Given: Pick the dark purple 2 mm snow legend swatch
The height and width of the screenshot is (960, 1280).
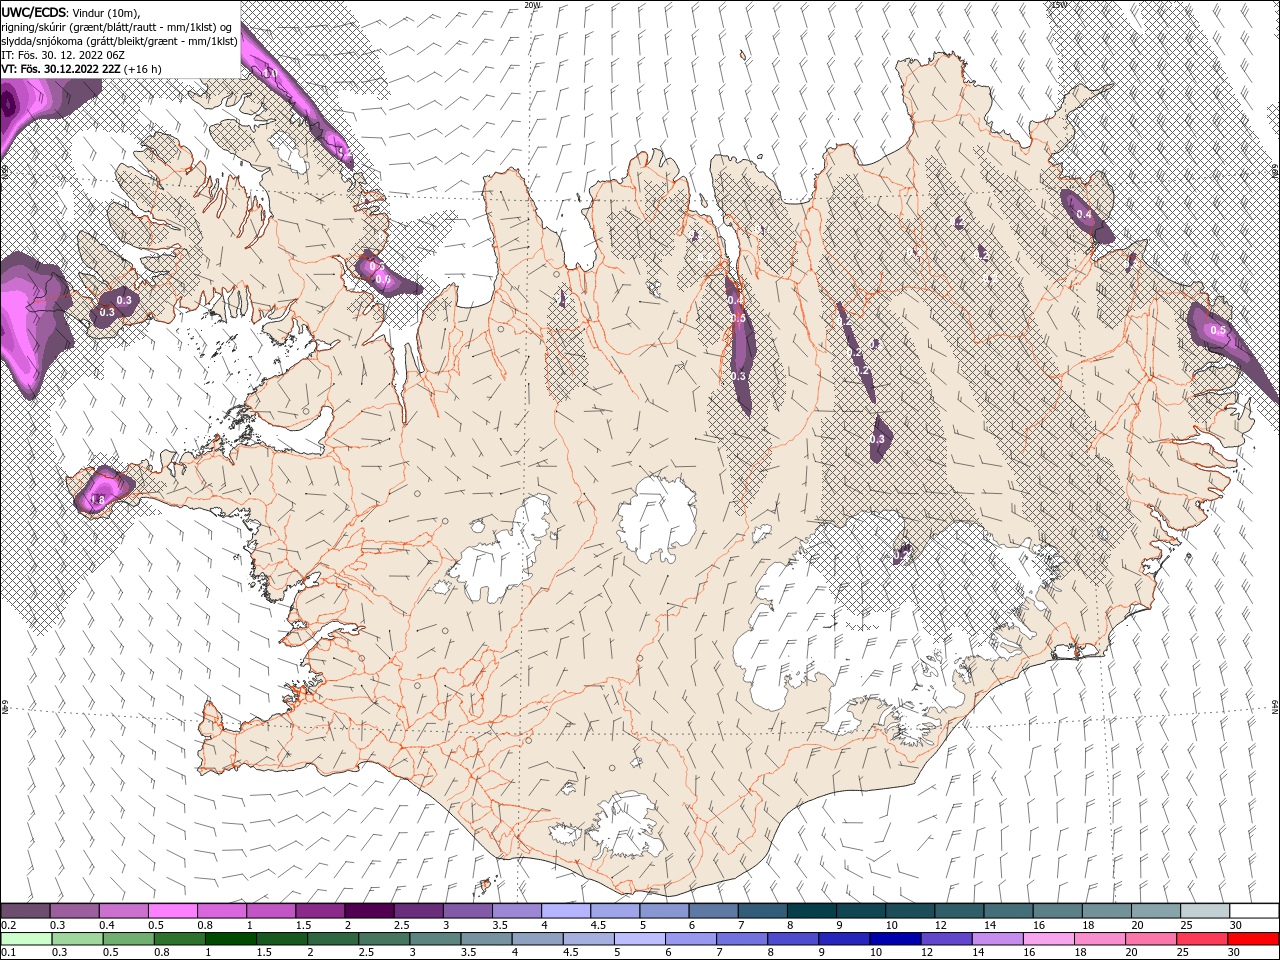Looking at the screenshot, I should coord(369,911).
